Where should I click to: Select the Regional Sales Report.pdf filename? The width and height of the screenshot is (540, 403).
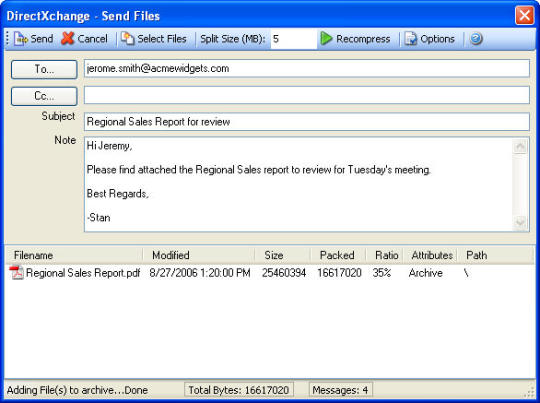(x=83, y=273)
